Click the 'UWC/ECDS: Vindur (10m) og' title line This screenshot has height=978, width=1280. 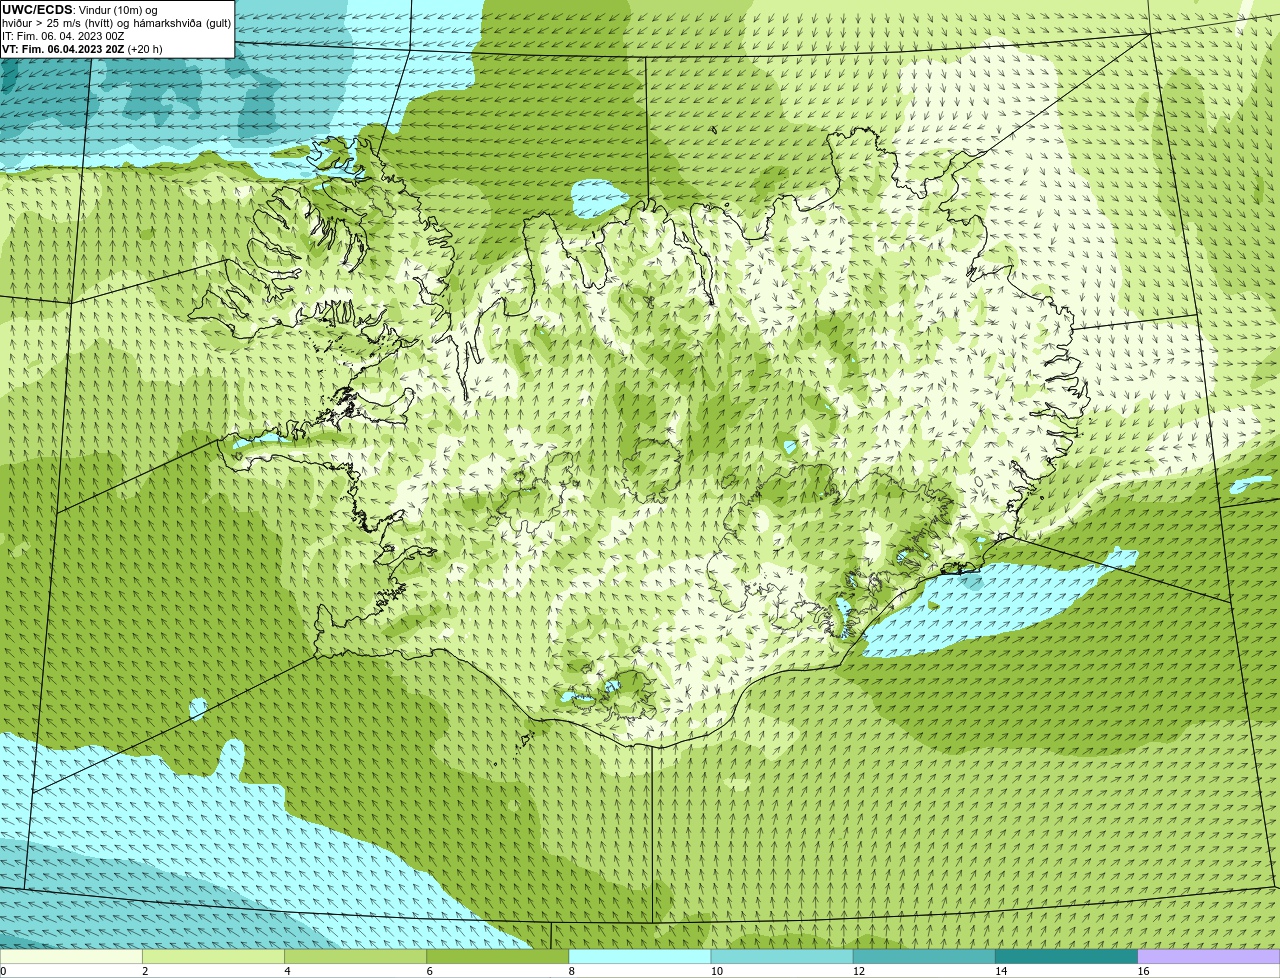80,10
